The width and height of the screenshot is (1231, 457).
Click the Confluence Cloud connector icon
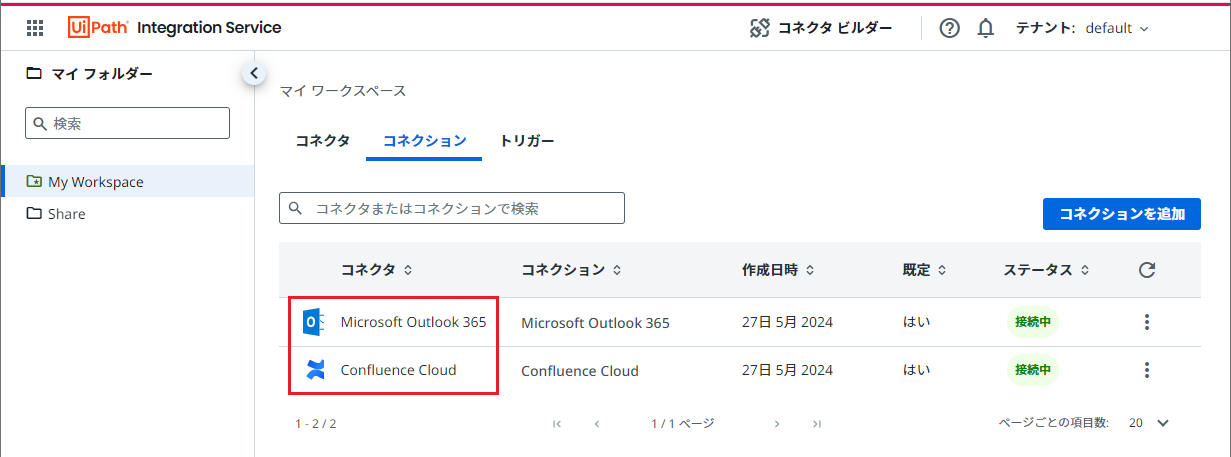point(315,370)
